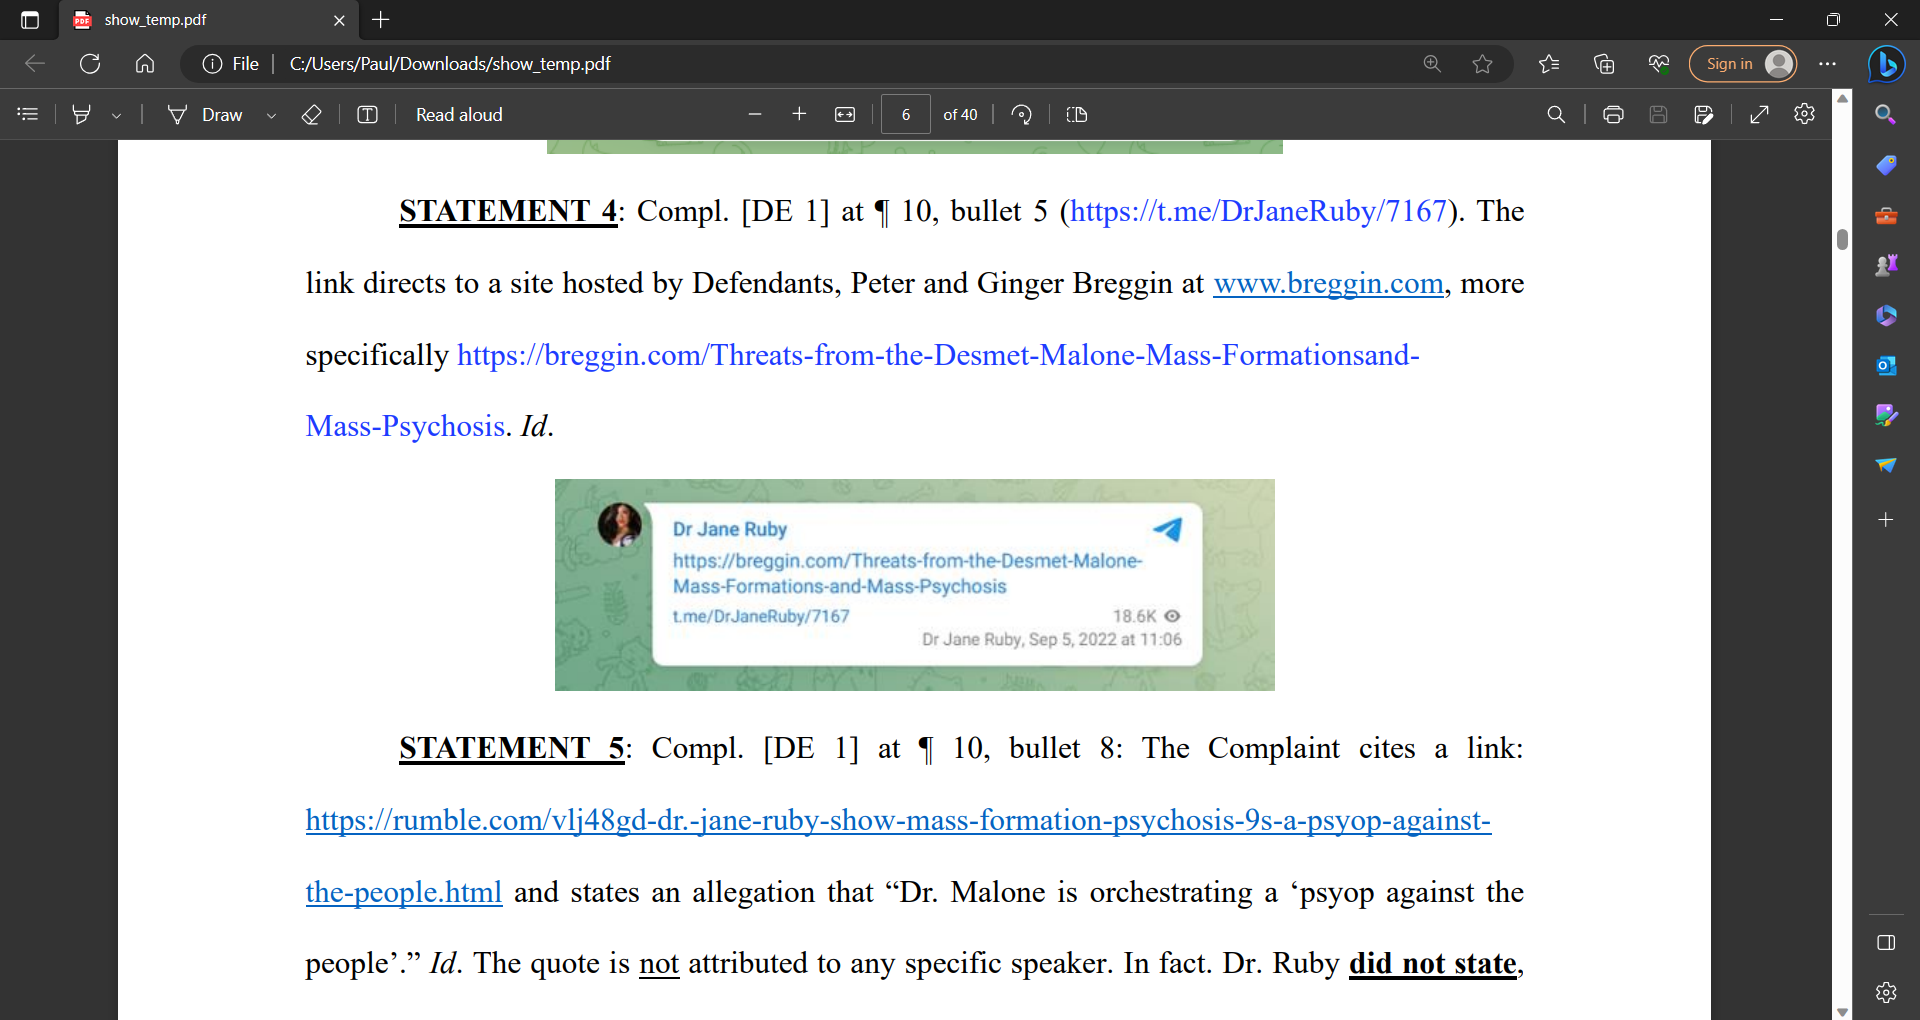1920x1020 pixels.
Task: Expand the Draw options dropdown arrow
Action: click(271, 116)
